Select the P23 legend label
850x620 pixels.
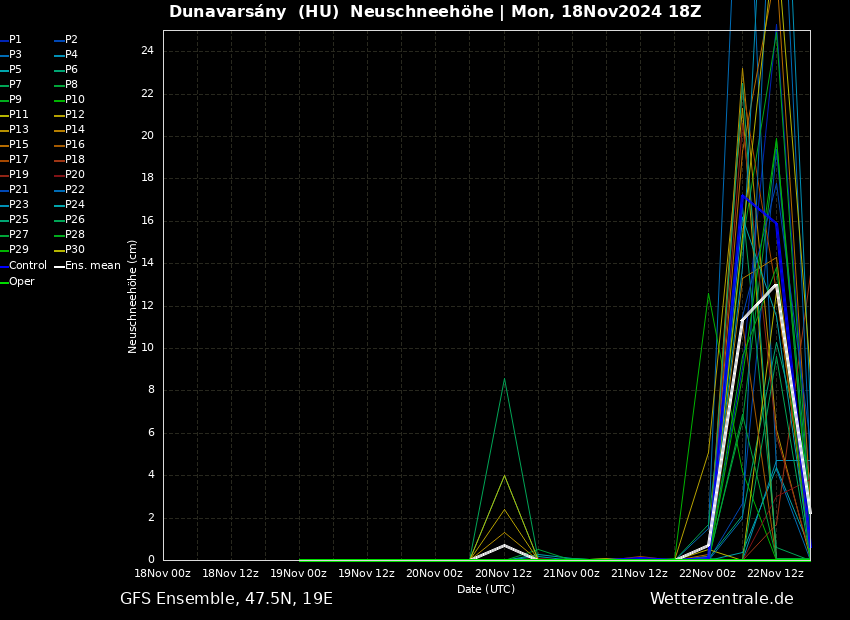[18, 205]
